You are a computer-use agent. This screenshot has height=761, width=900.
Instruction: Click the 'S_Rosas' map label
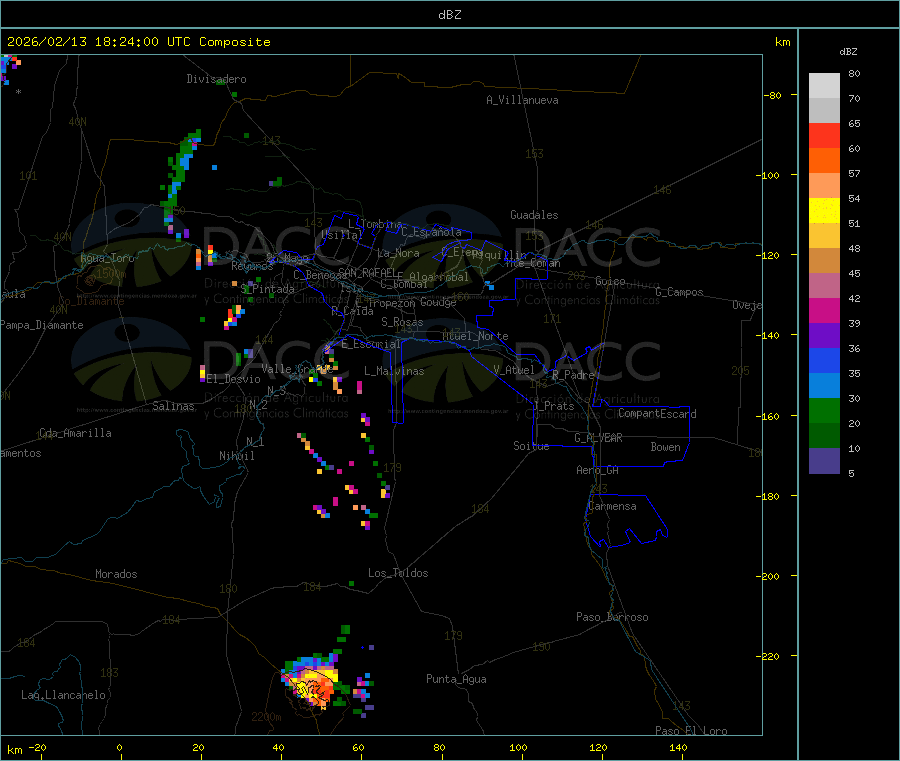coord(402,322)
